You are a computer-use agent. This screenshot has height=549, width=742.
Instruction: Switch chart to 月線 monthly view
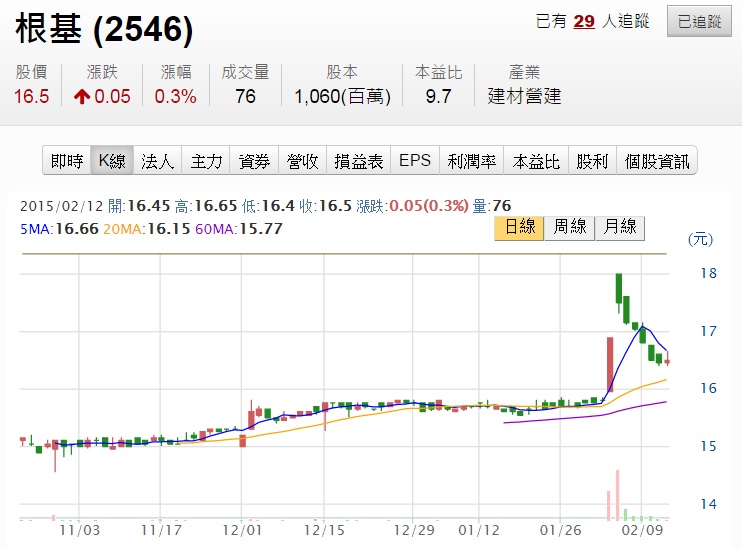click(620, 228)
